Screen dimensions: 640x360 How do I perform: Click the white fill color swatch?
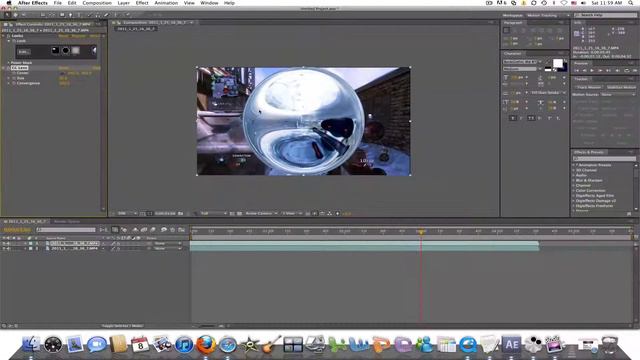558,63
